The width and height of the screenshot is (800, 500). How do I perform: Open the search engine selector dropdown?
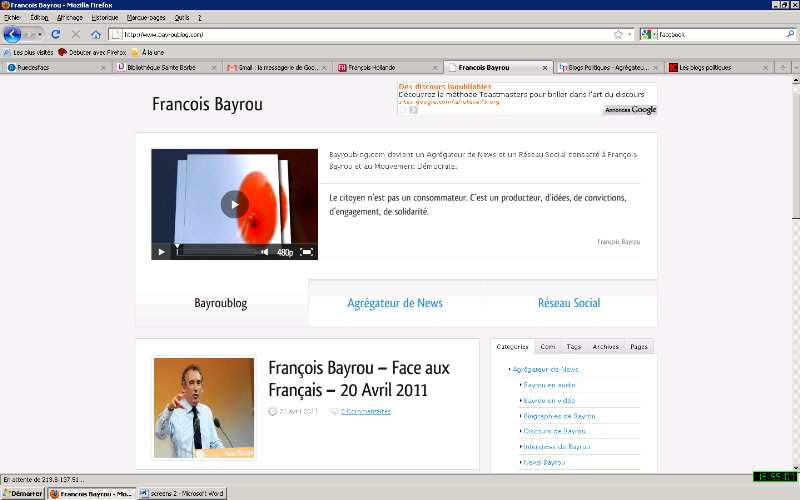click(649, 34)
